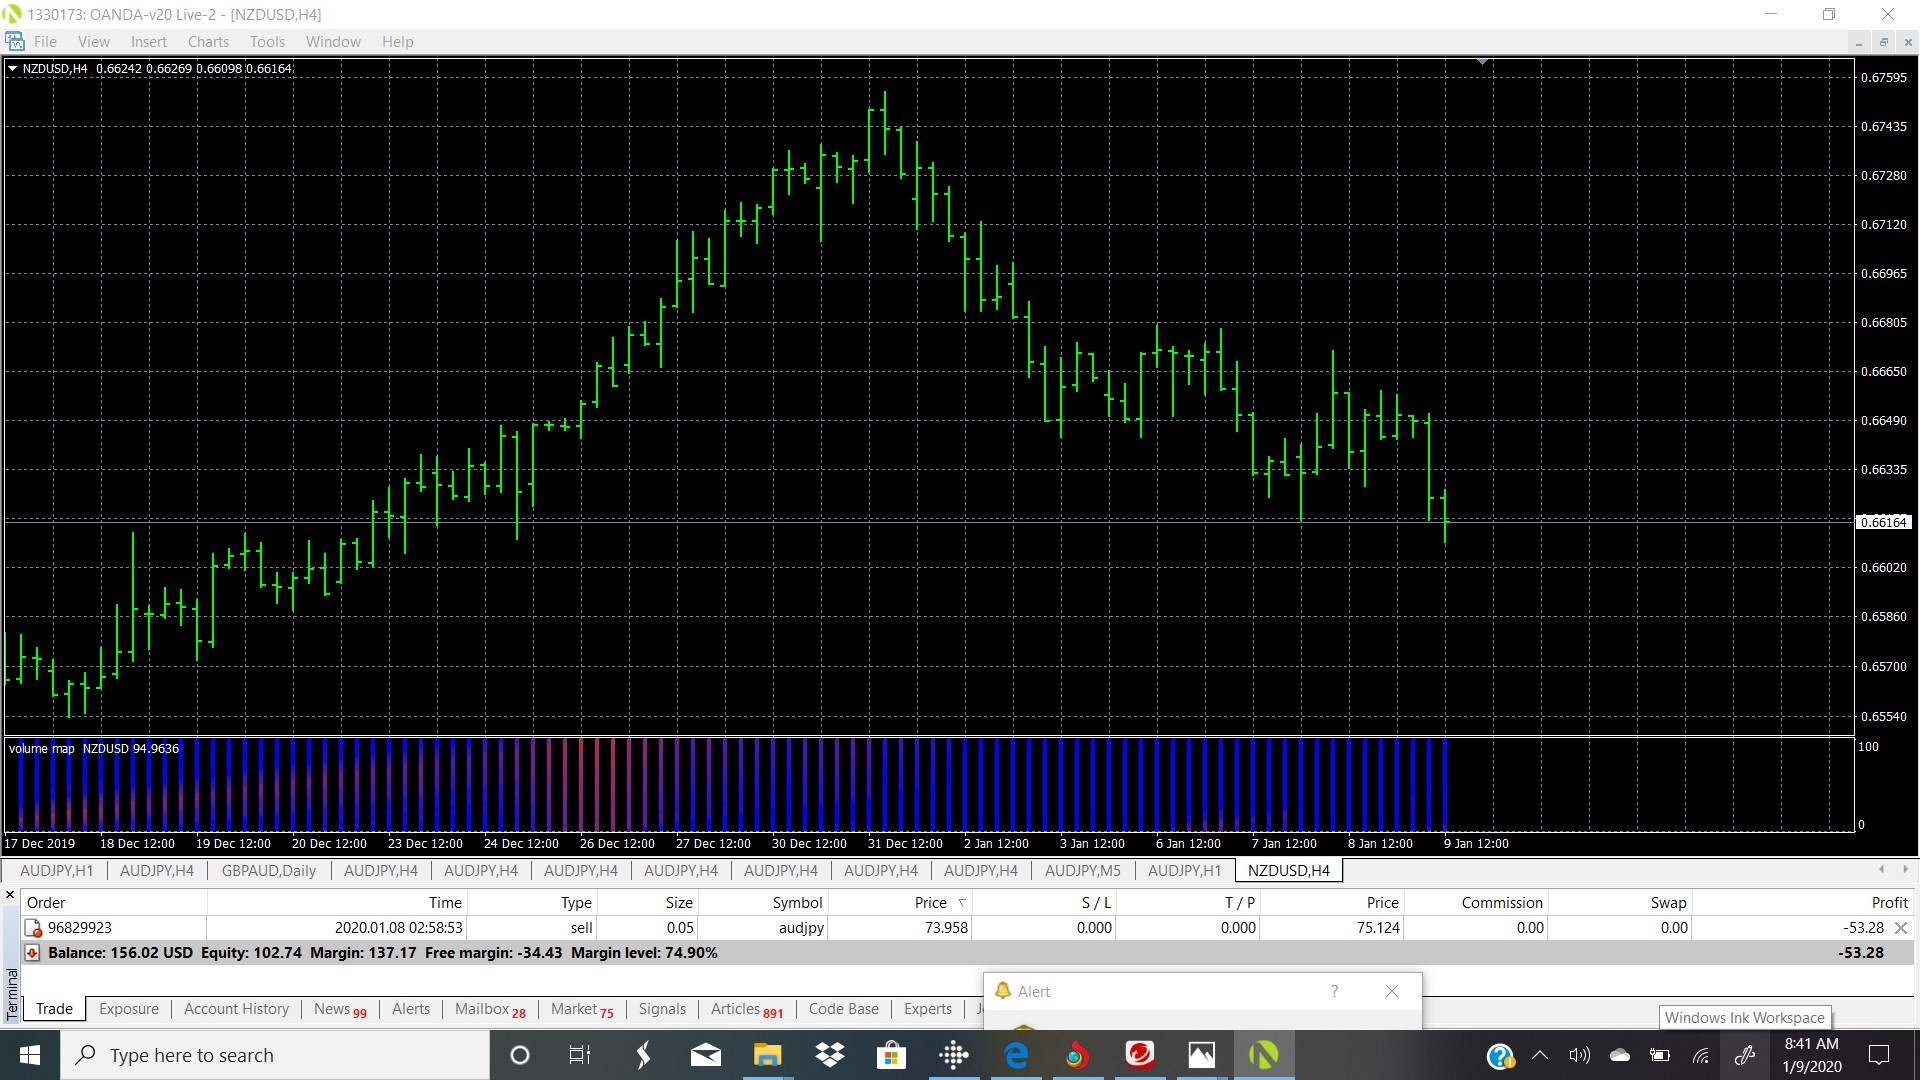Click the Alert window help question mark
1920x1080 pixels.
(x=1334, y=991)
